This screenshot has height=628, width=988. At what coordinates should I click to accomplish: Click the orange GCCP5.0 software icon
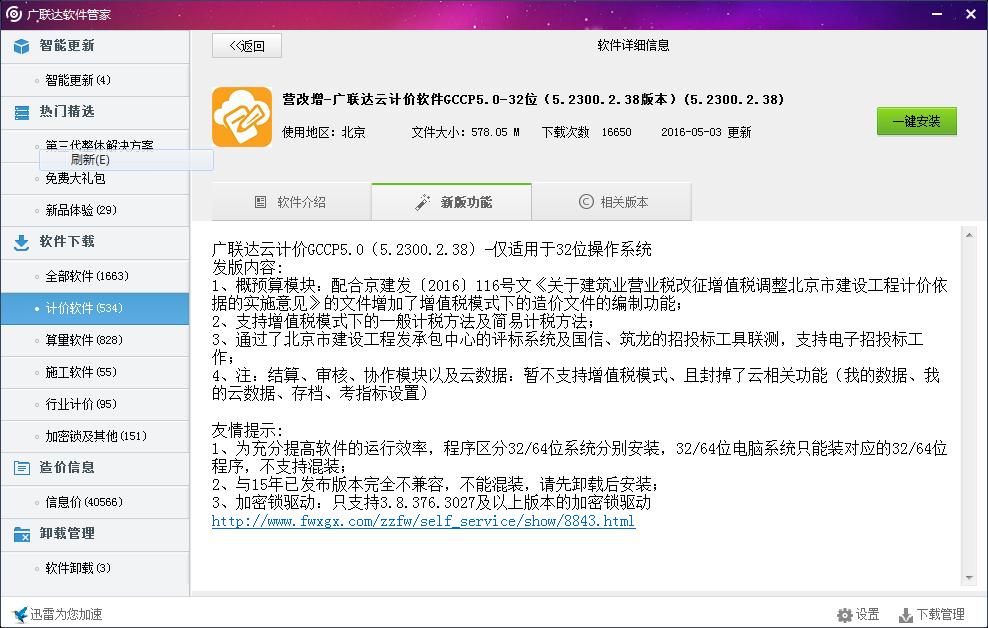click(242, 117)
